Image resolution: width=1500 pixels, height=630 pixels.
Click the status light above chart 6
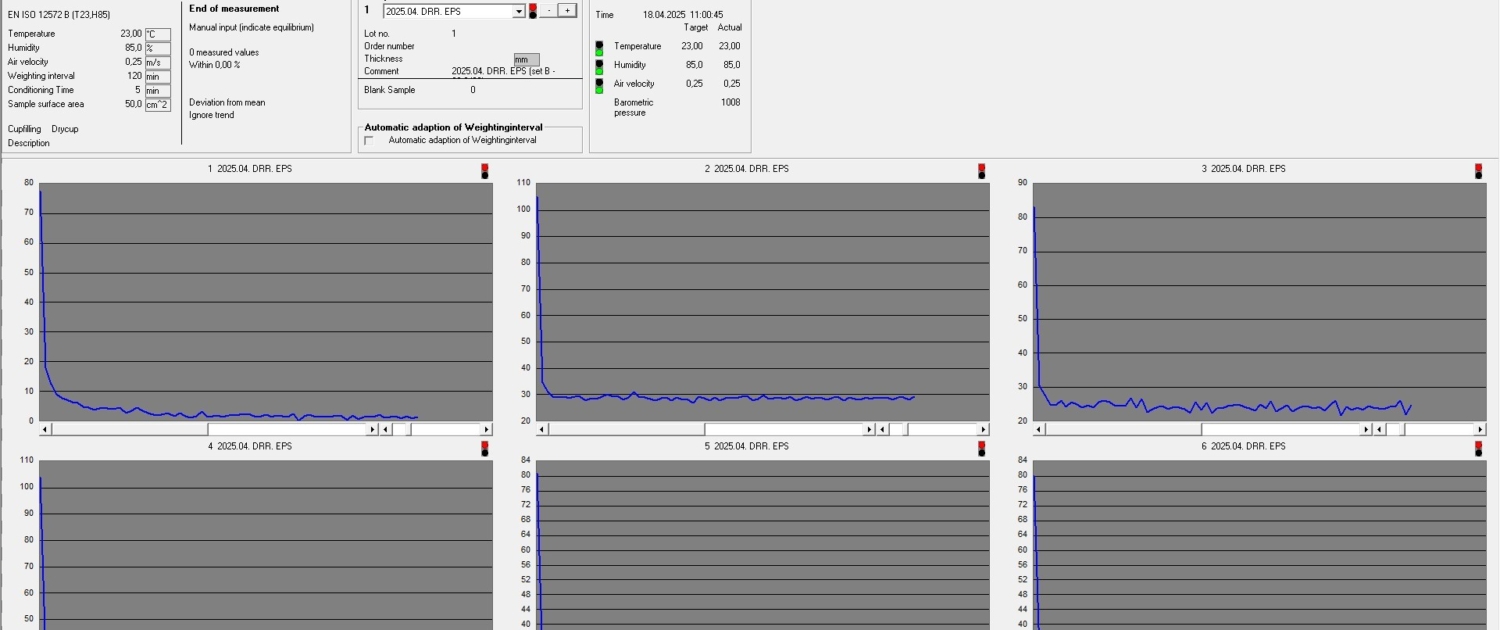pos(1478,448)
